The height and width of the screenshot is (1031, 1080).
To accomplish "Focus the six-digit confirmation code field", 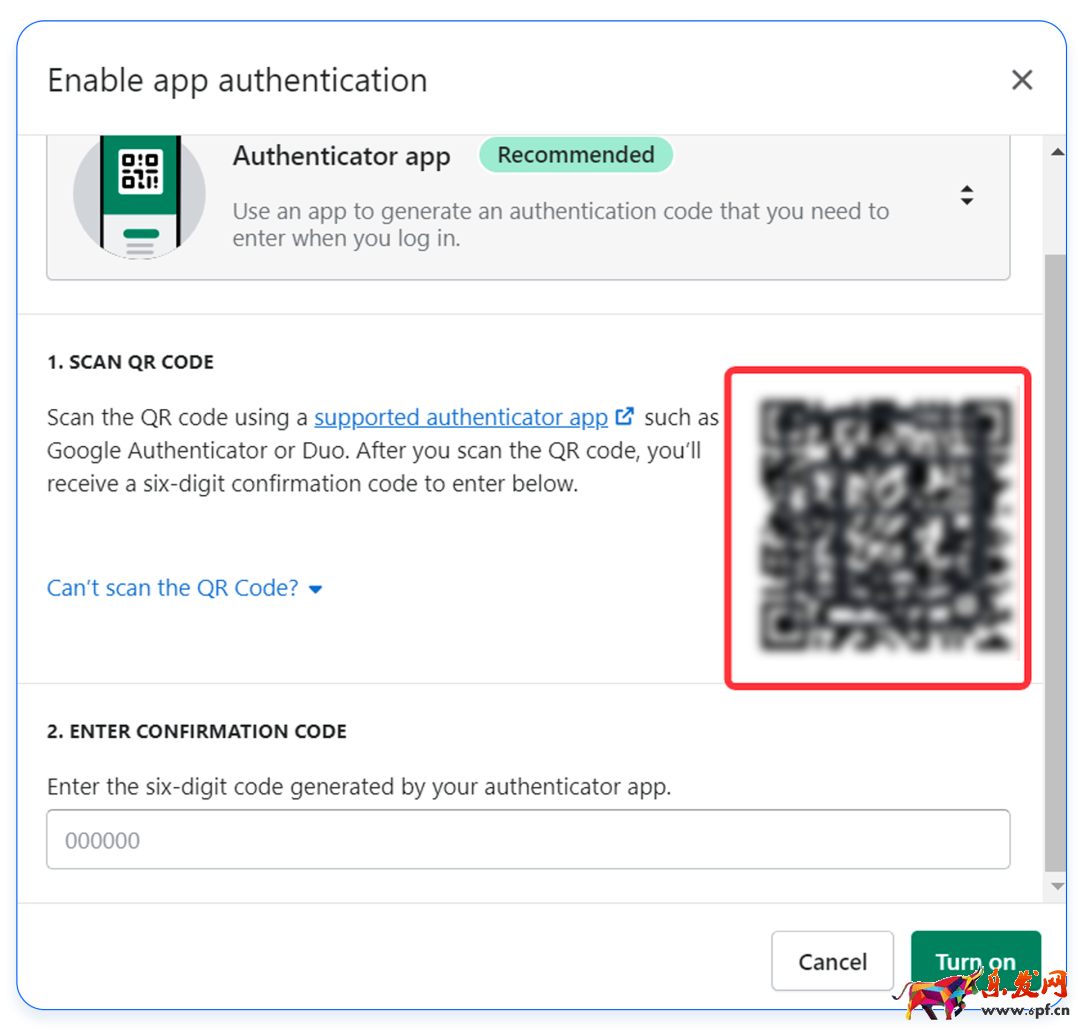I will coord(528,840).
